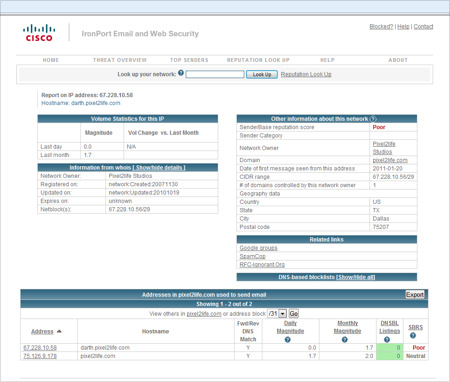Click help icon under SBRS column
450x382 pixels.
click(x=413, y=336)
